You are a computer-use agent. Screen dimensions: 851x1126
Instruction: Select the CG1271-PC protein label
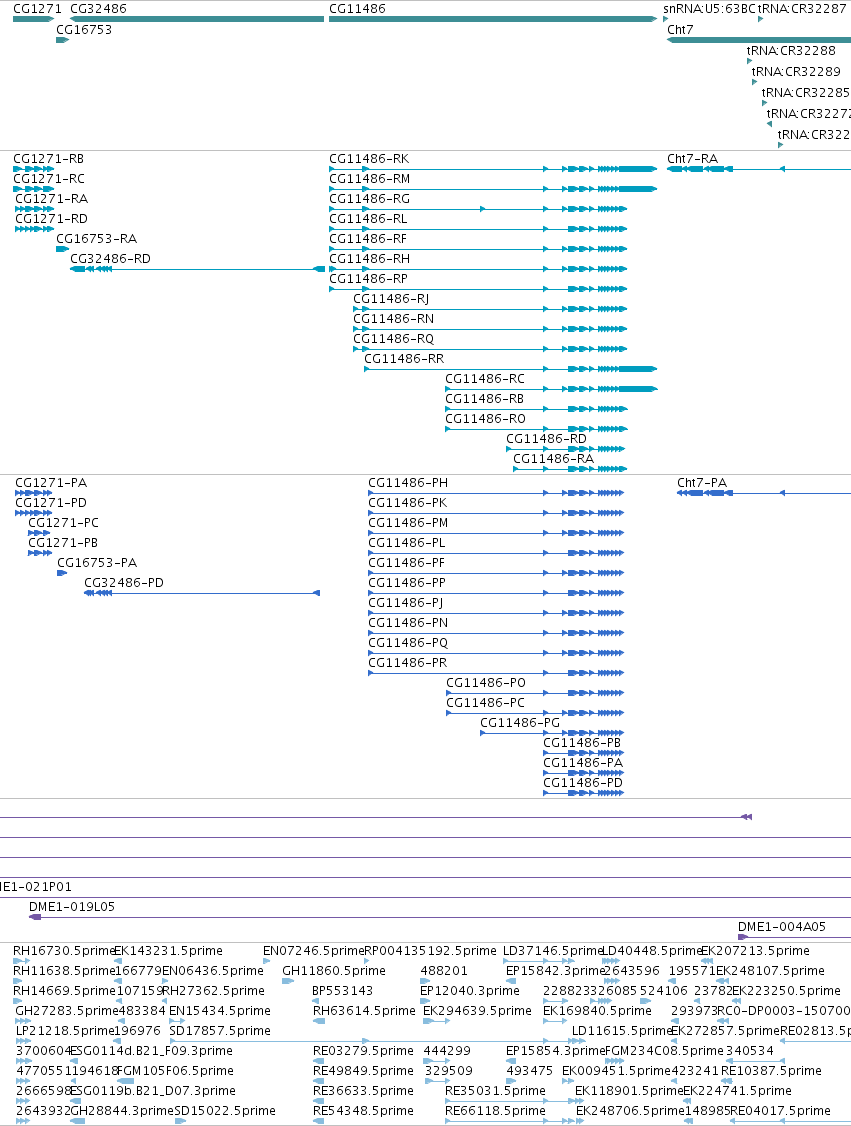tap(63, 523)
